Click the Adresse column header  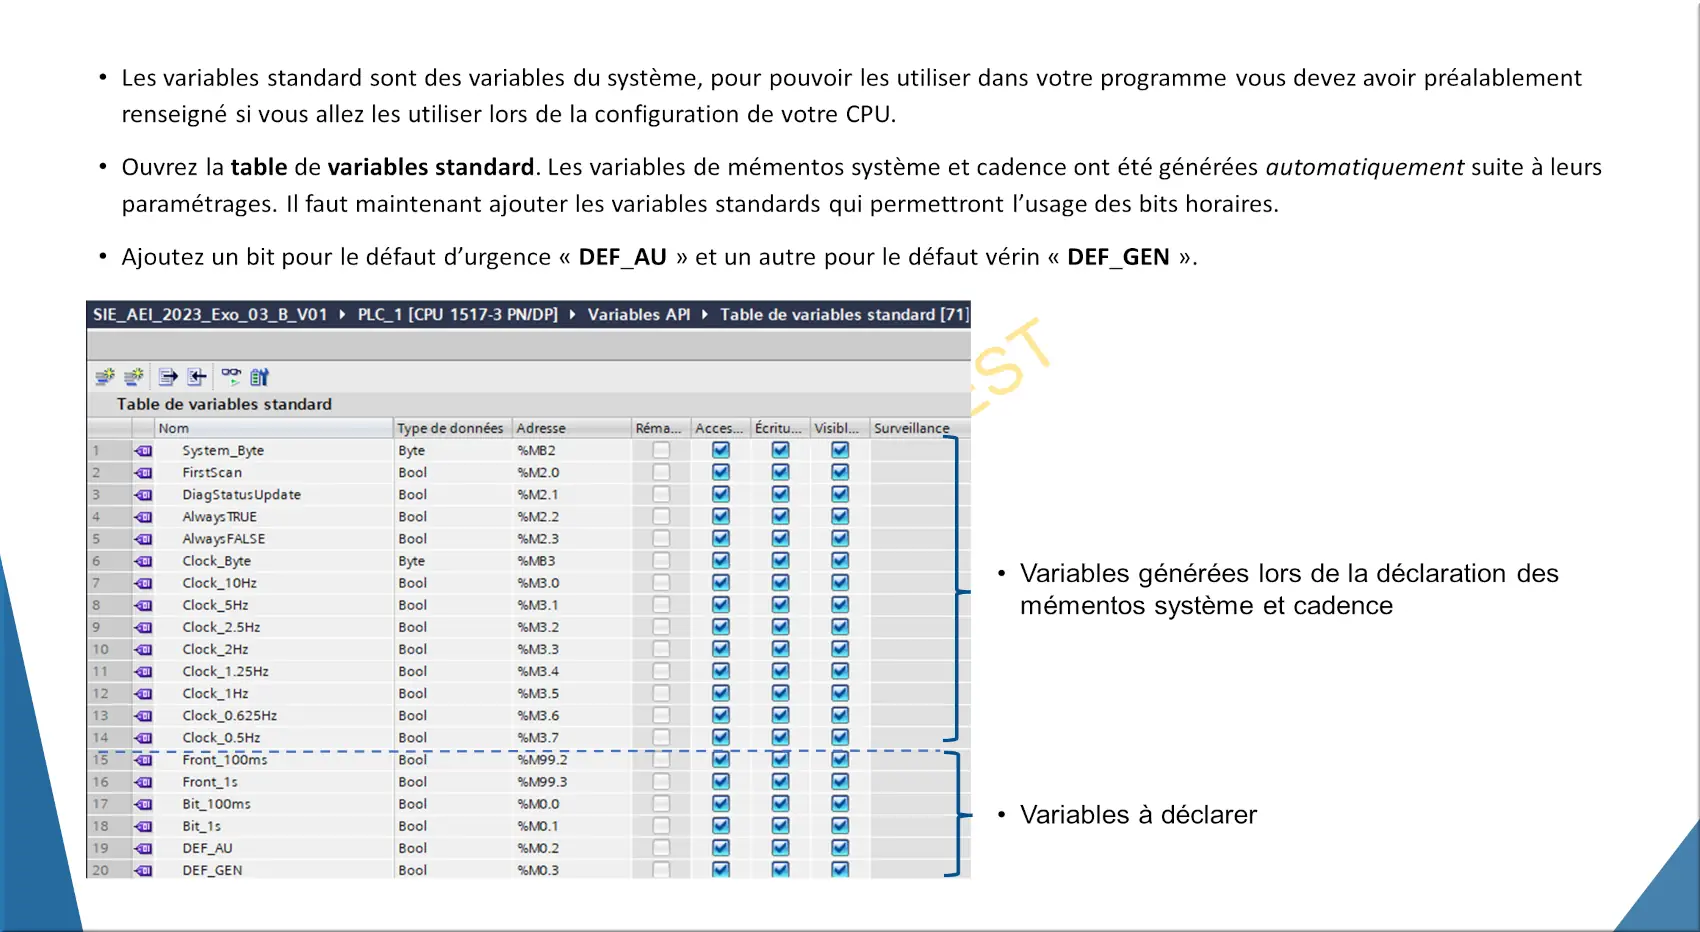(571, 428)
